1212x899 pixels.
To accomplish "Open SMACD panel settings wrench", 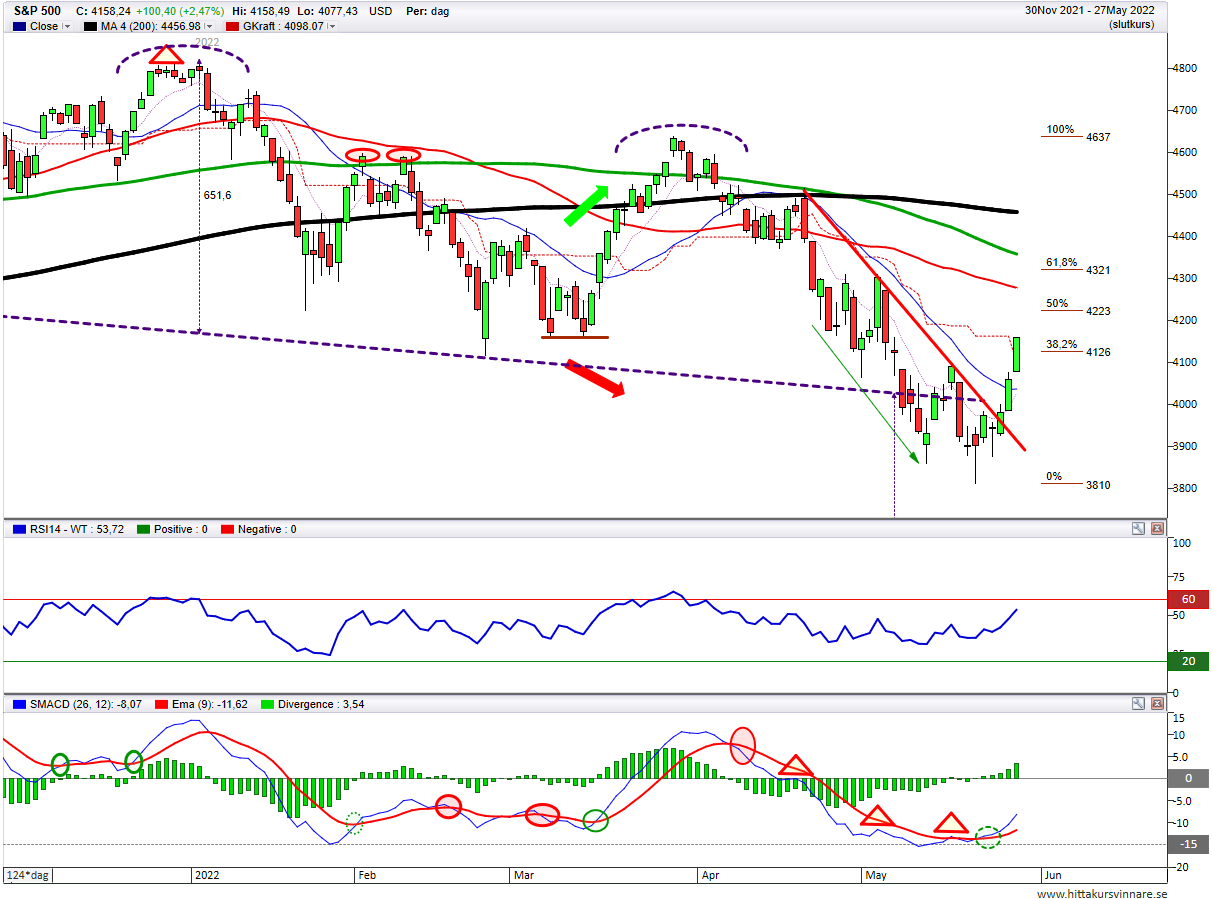I will 1139,704.
